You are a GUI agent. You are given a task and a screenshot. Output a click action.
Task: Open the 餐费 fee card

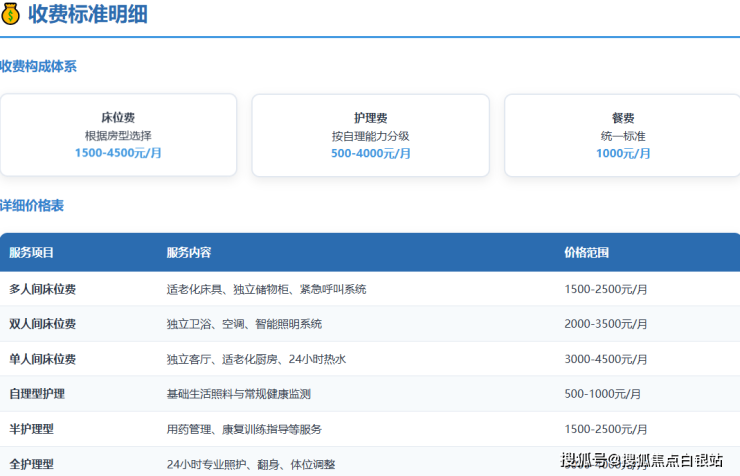(x=622, y=134)
